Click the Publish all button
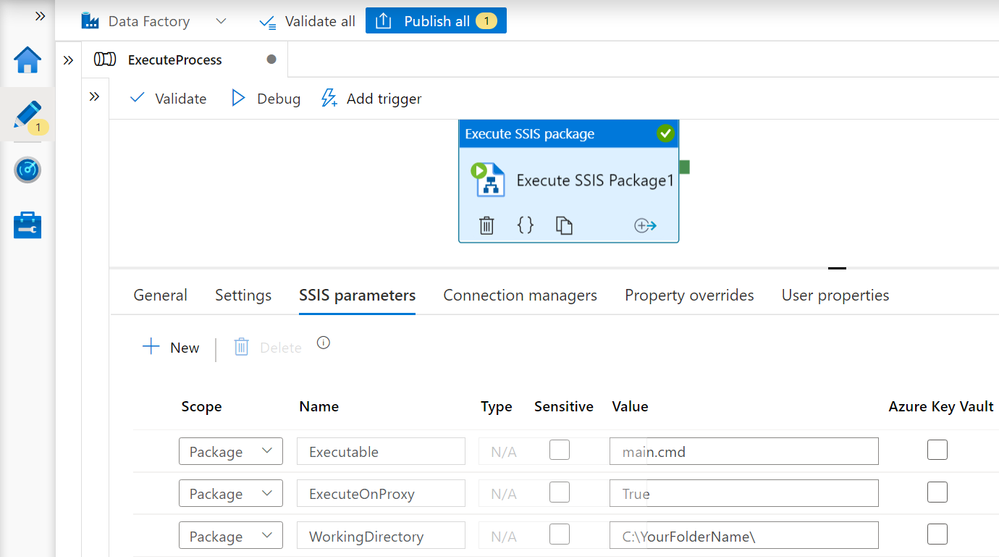 pos(436,21)
